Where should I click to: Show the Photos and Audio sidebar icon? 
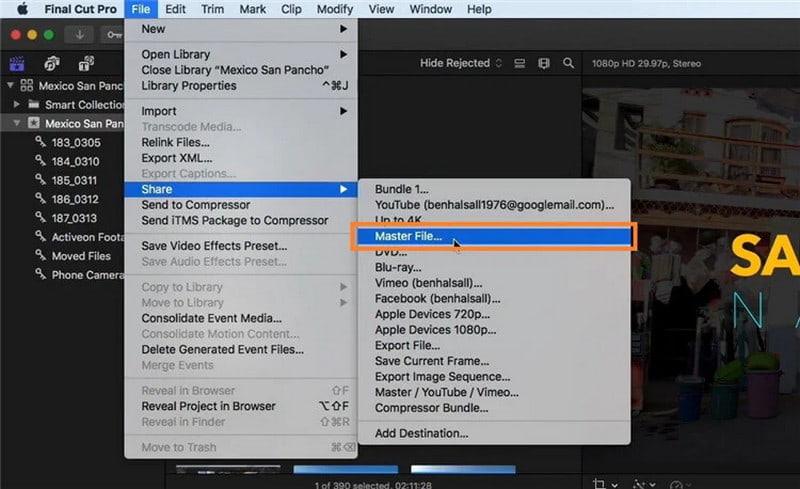pyautogui.click(x=52, y=63)
